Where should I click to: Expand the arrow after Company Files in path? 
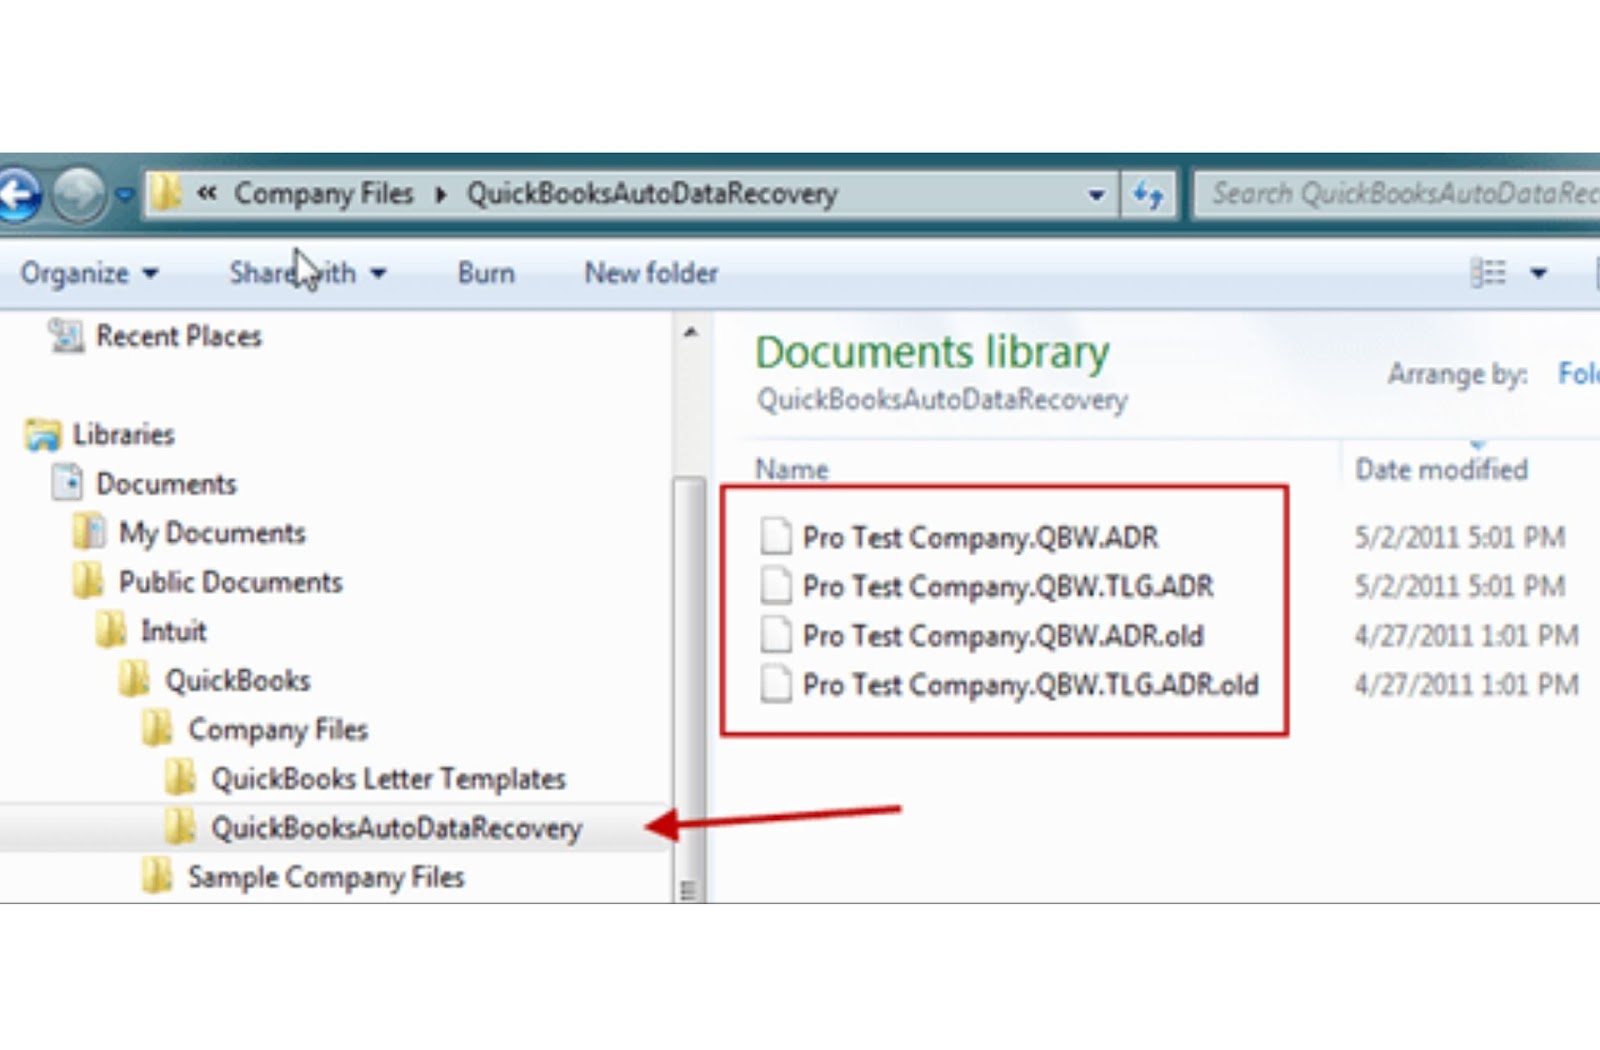[x=441, y=194]
